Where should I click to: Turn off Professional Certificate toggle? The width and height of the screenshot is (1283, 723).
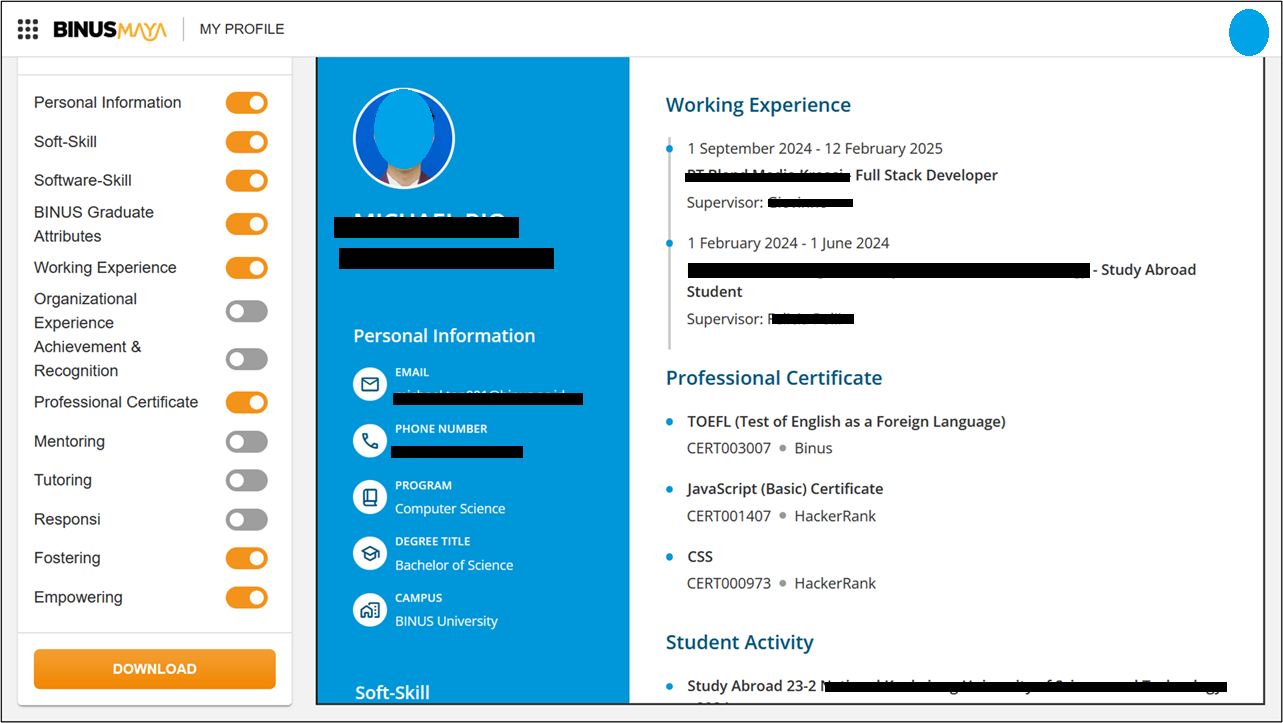[x=247, y=402]
